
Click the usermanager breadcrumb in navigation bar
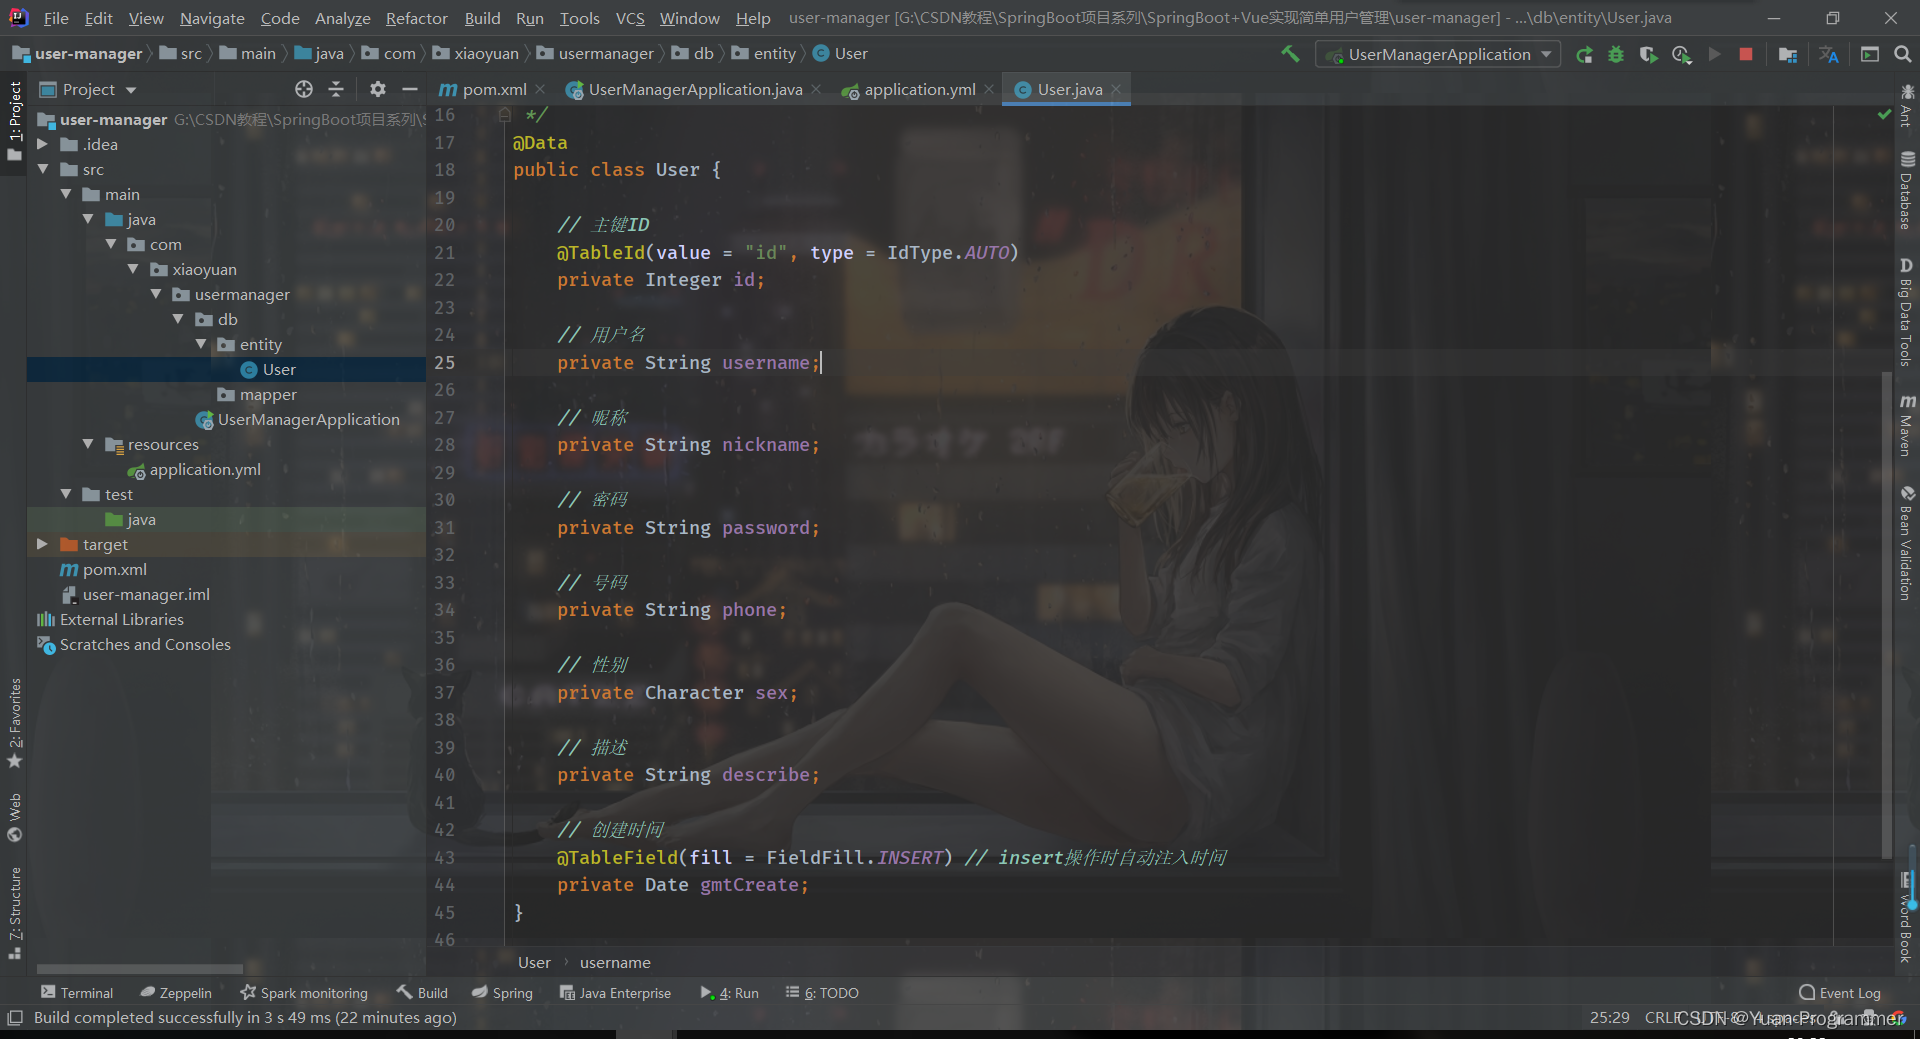606,54
